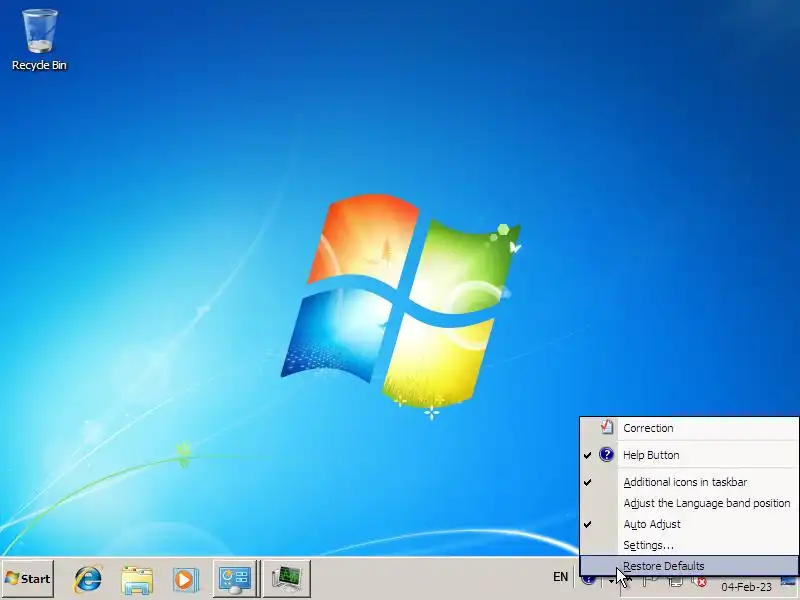
Task: Toggle Auto Adjust option
Action: tap(689, 524)
